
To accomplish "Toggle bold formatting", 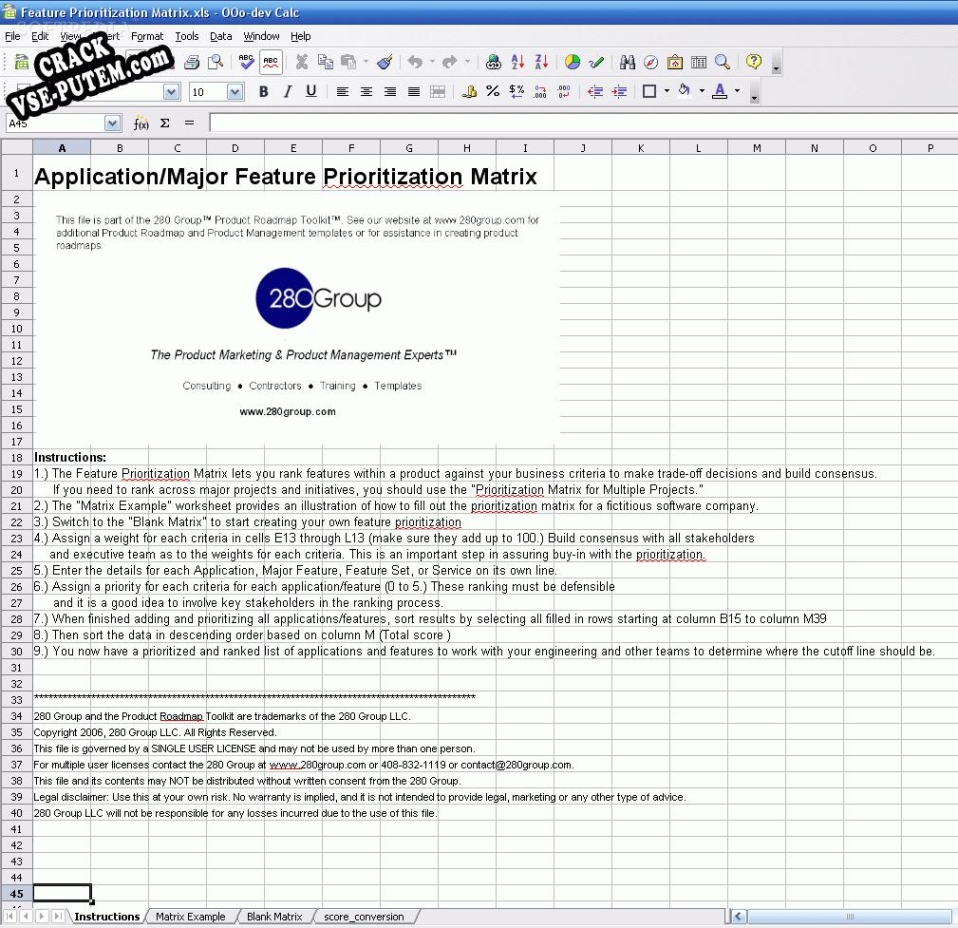I will (x=263, y=91).
